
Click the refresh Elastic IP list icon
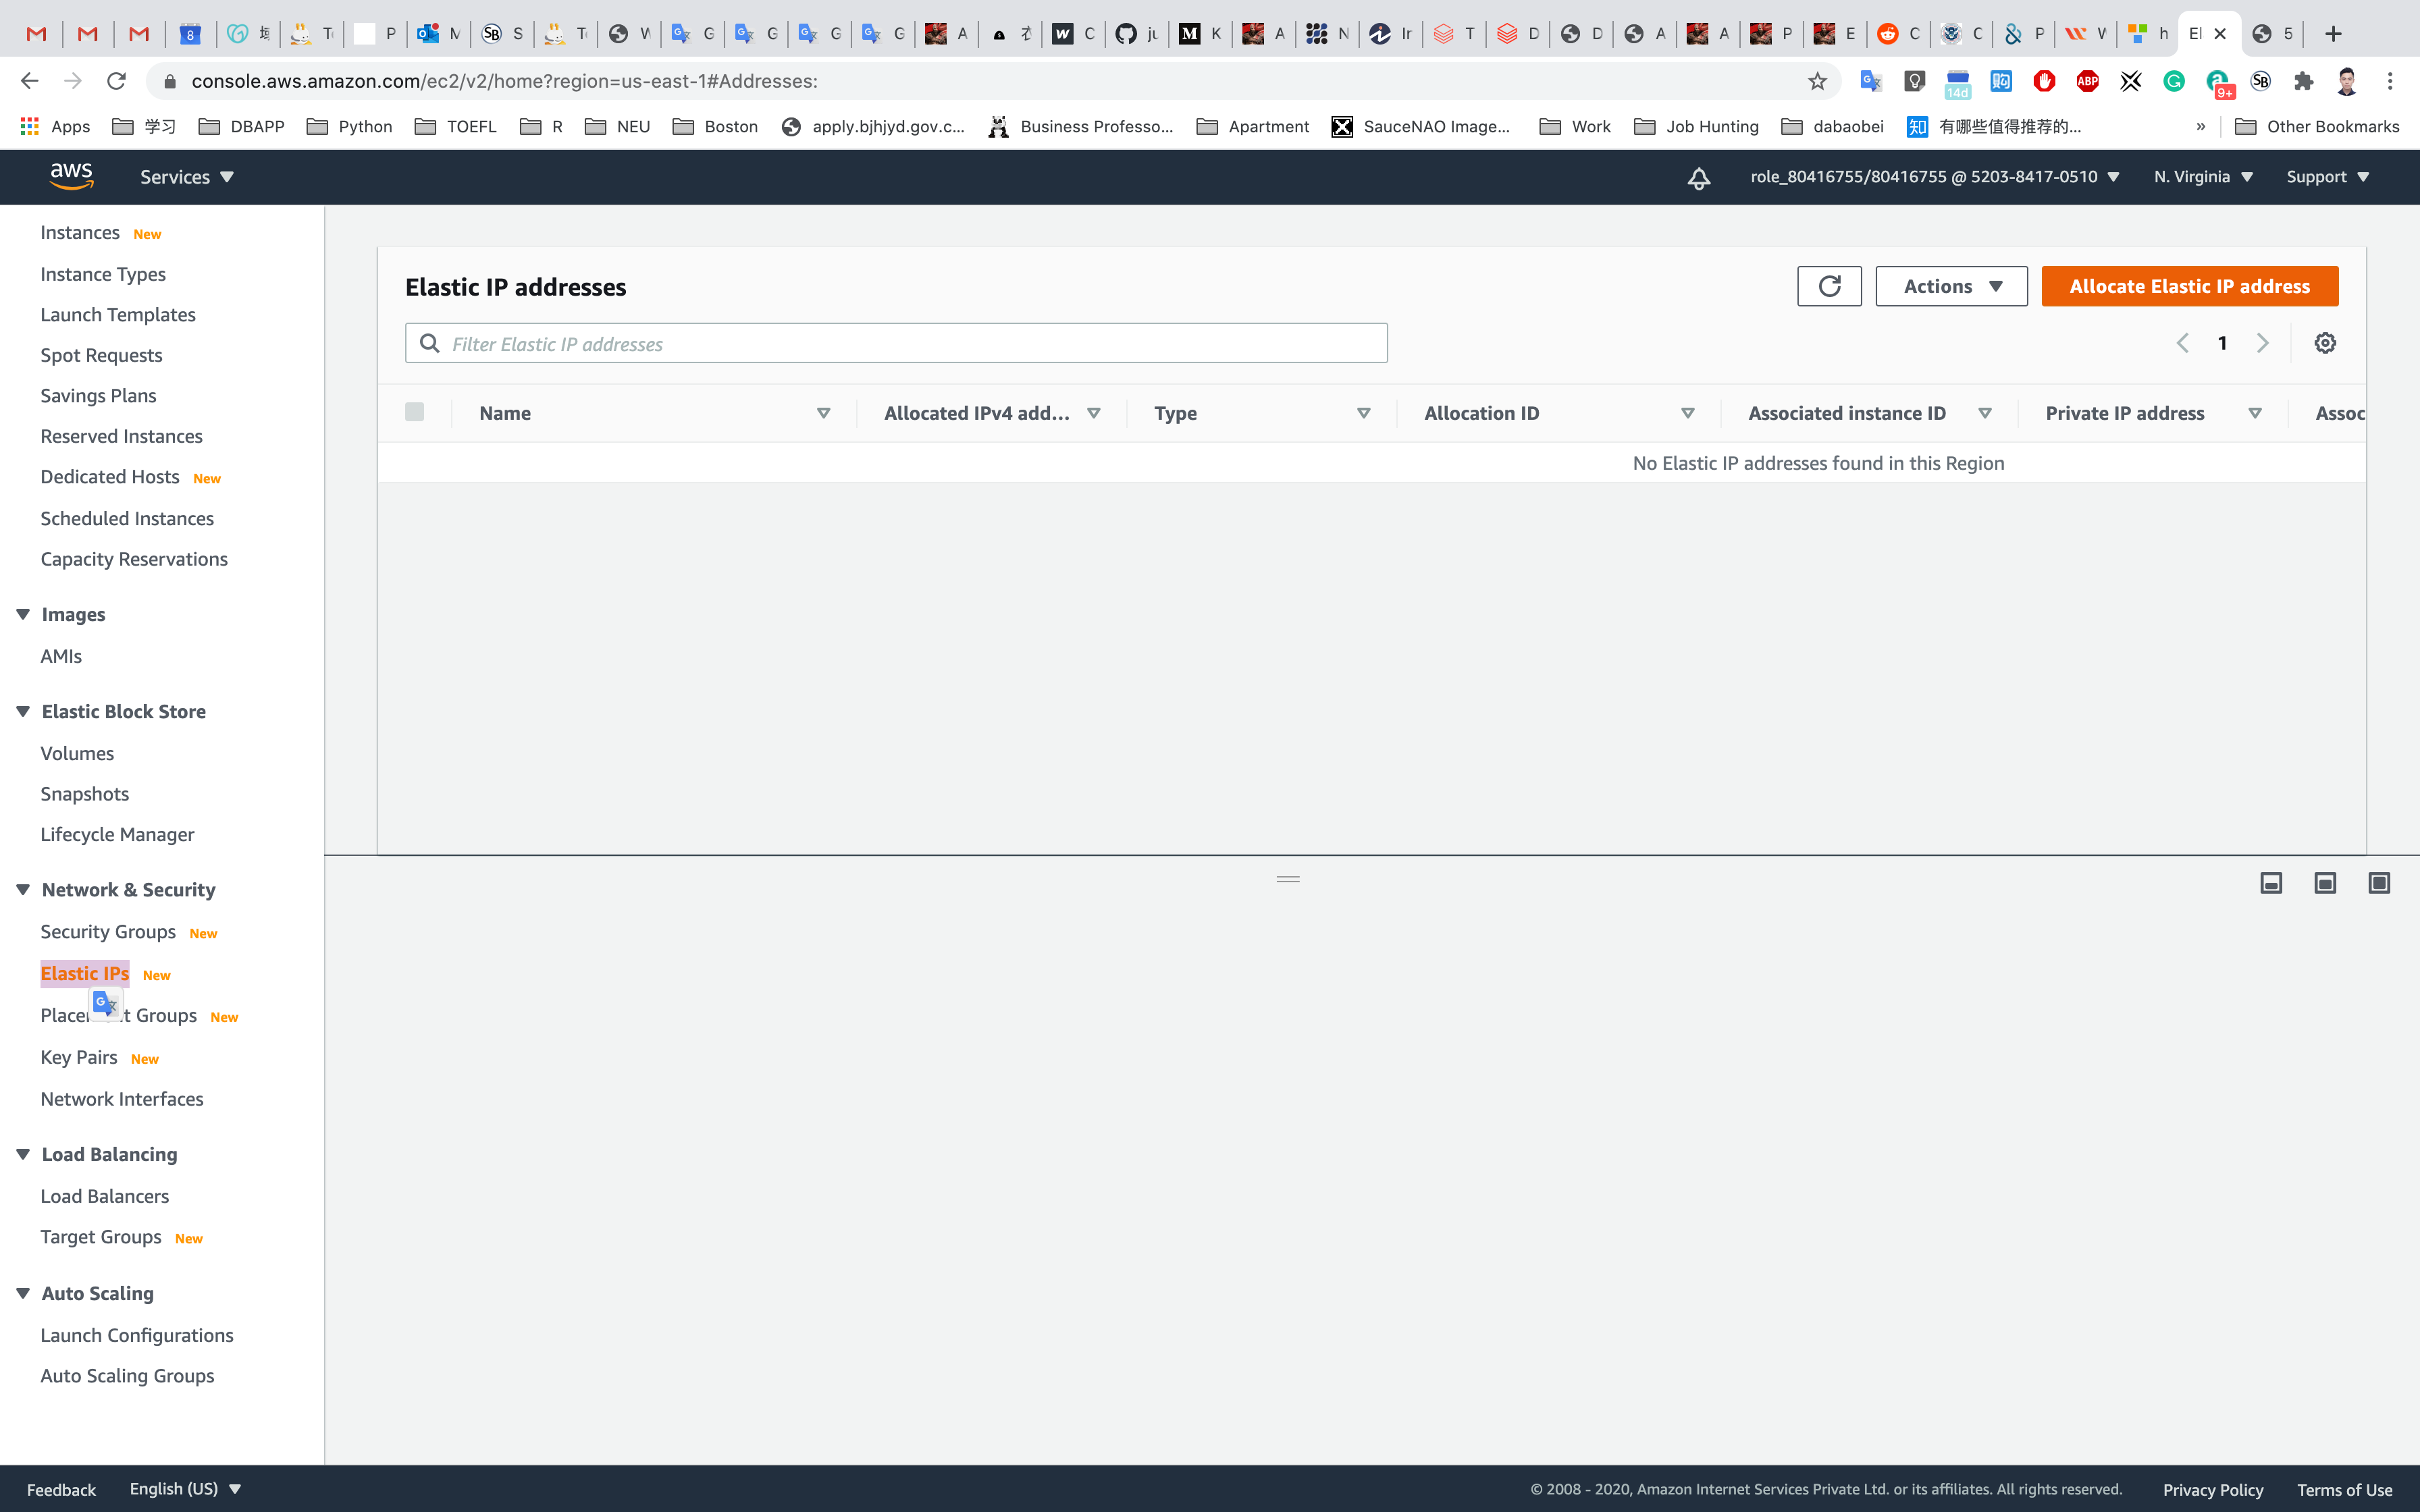click(x=1829, y=286)
